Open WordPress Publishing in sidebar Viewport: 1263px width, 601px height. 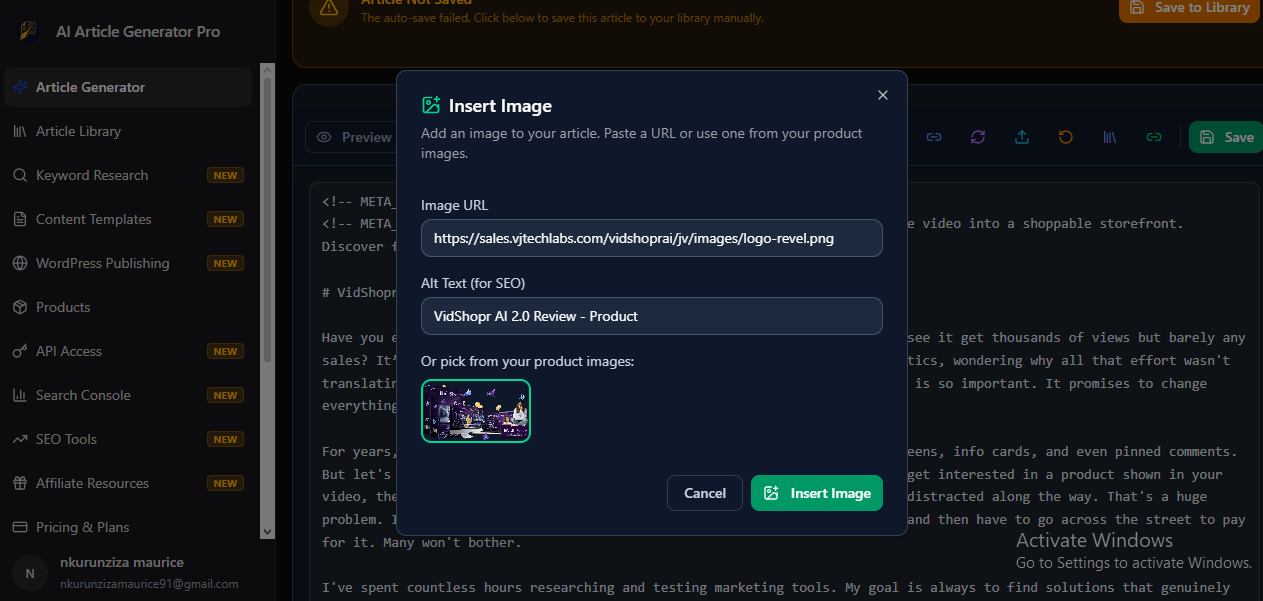click(128, 263)
